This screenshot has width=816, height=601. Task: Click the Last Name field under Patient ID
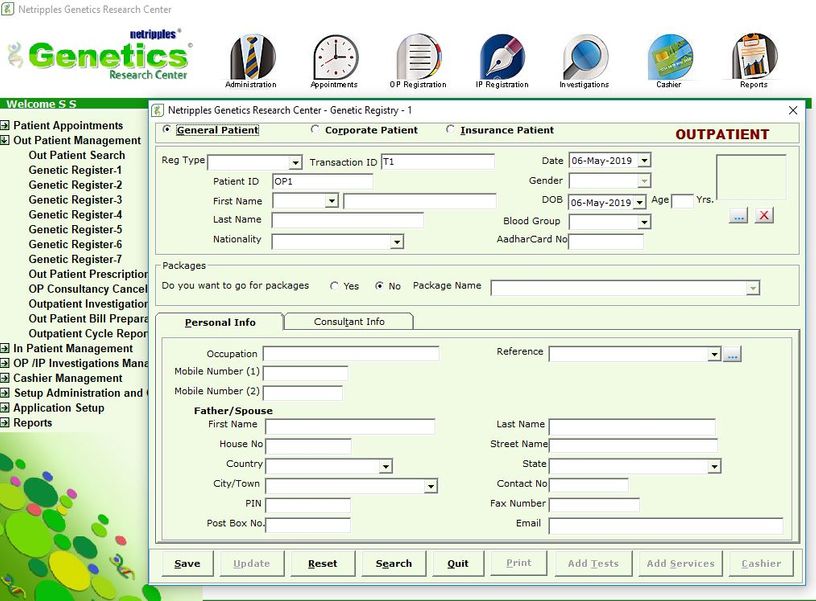point(348,221)
